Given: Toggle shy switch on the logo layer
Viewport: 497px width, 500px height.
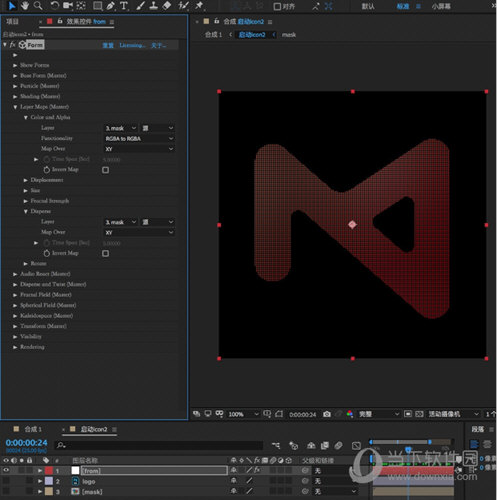Looking at the screenshot, I should pos(234,481).
